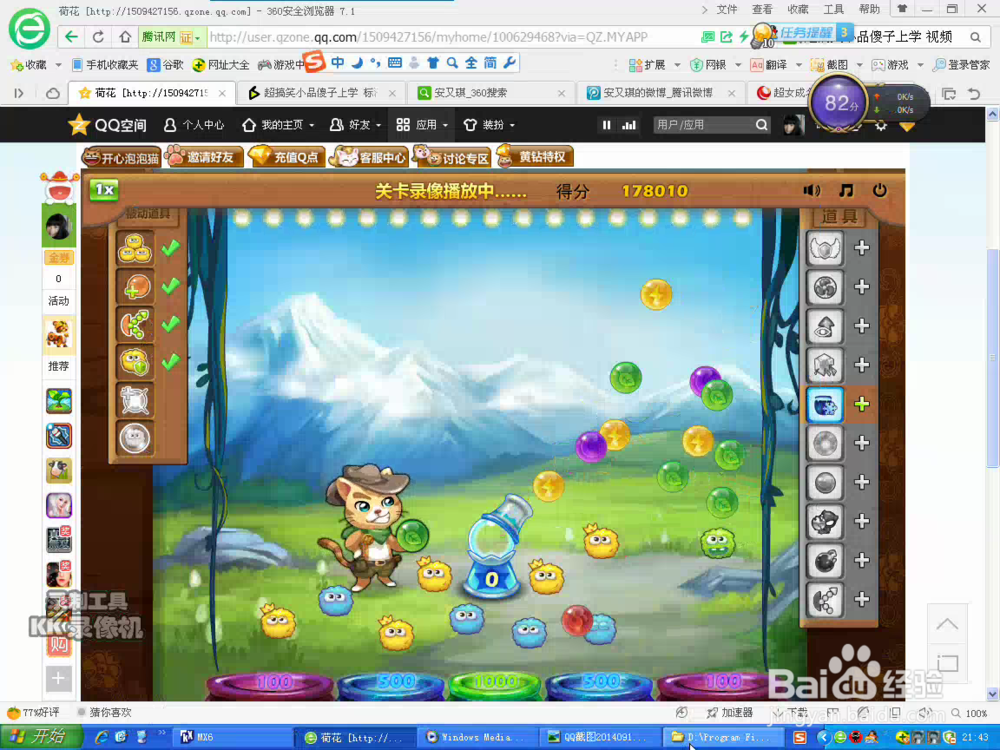The width and height of the screenshot is (1000, 750).
Task: Click the sidebar plus add button
Action: [x=58, y=679]
